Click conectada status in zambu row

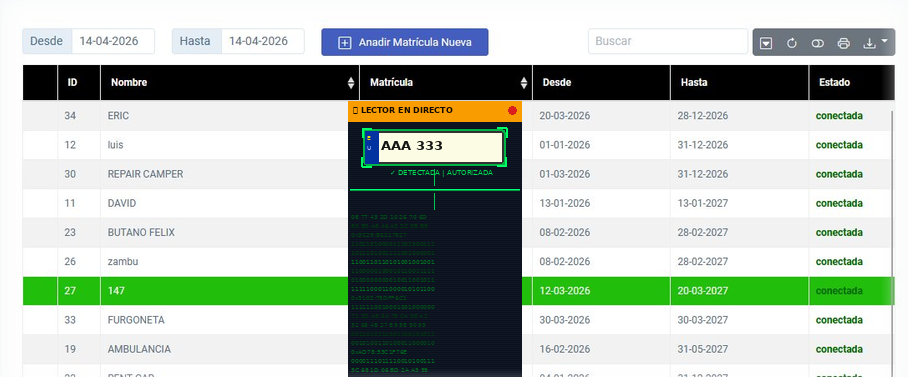(x=839, y=262)
